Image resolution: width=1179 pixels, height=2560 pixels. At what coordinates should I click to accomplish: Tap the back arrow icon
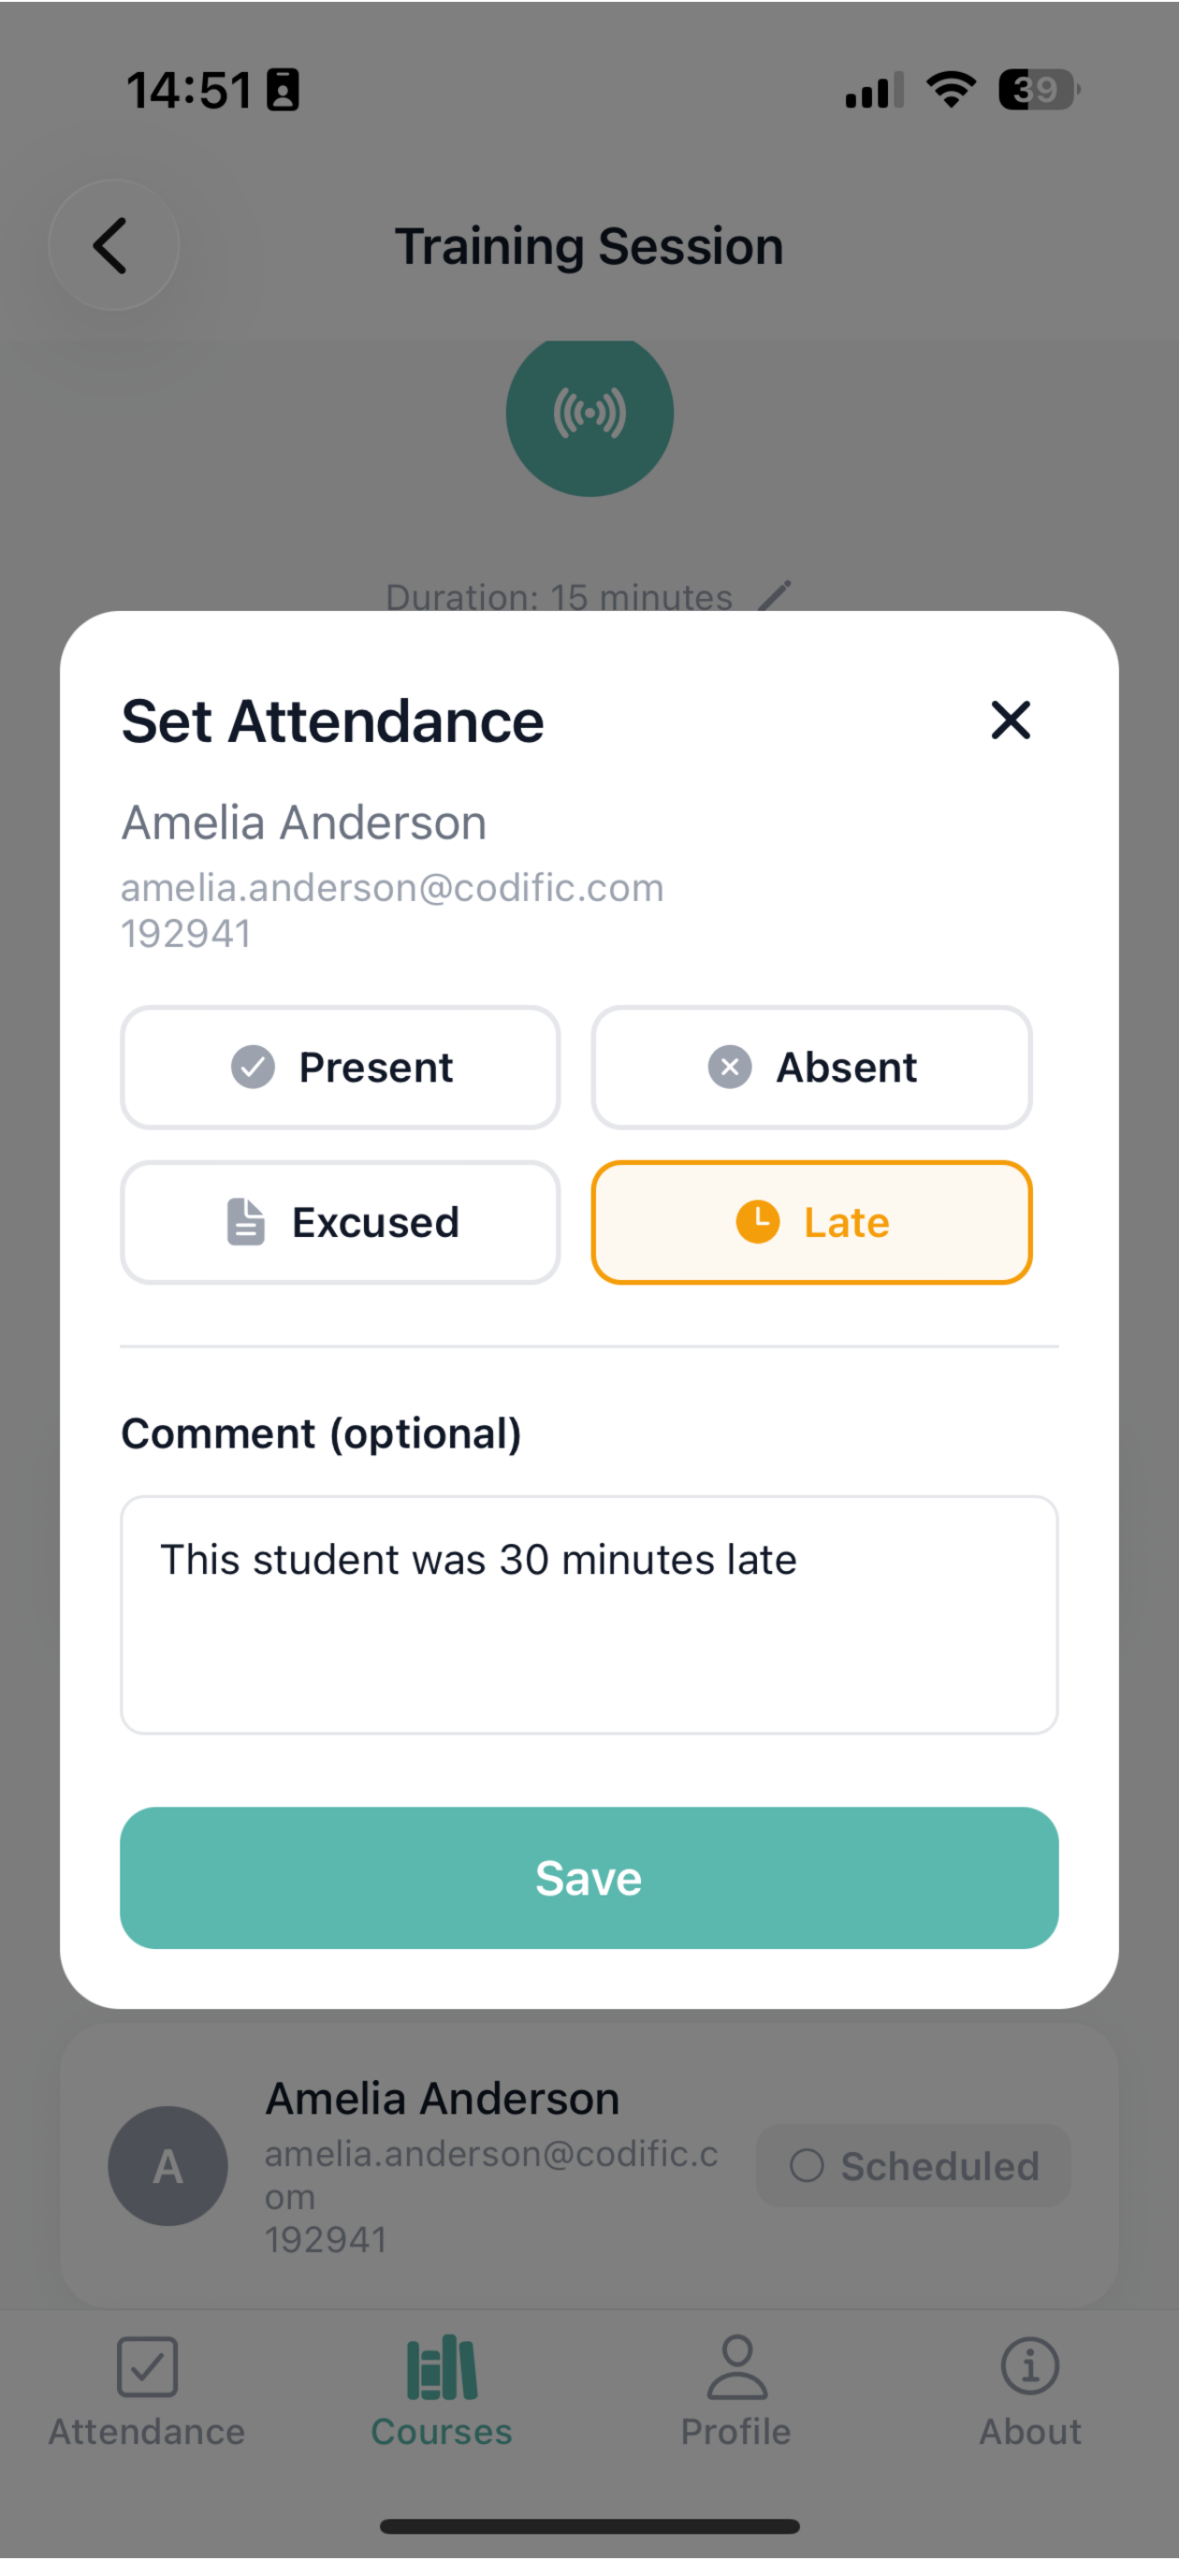pyautogui.click(x=112, y=246)
